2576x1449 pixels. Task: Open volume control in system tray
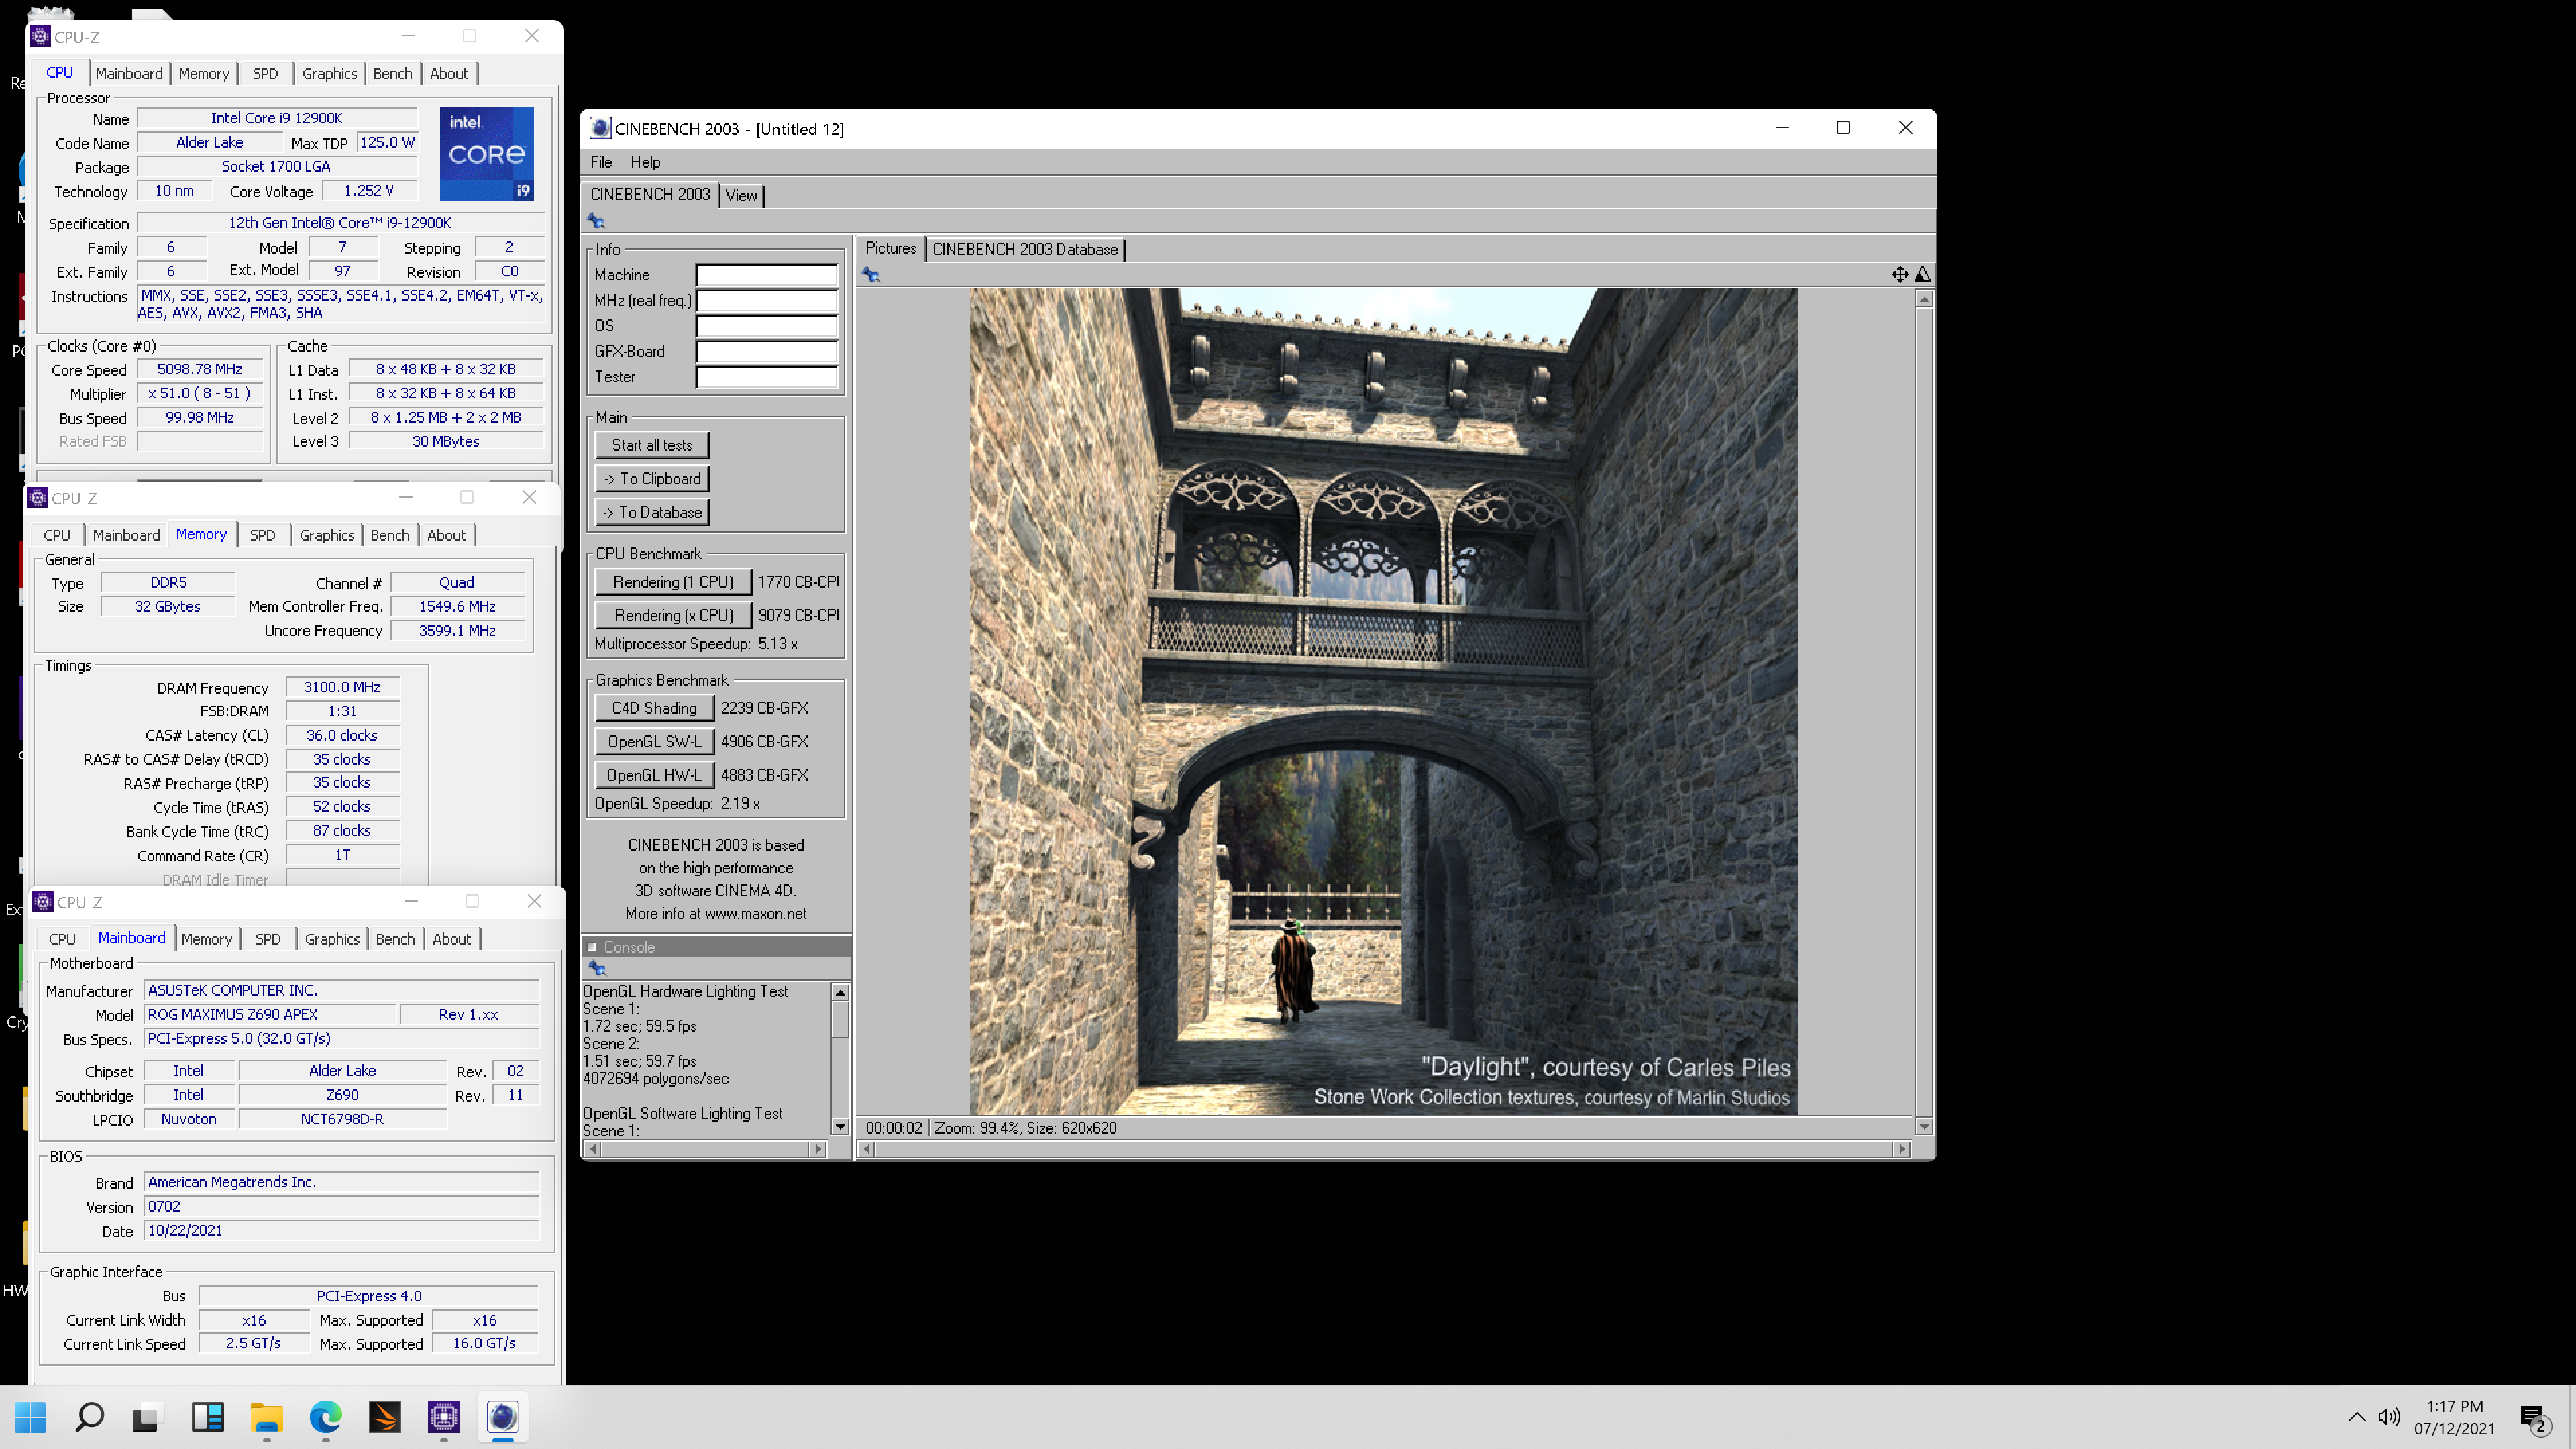2389,1417
